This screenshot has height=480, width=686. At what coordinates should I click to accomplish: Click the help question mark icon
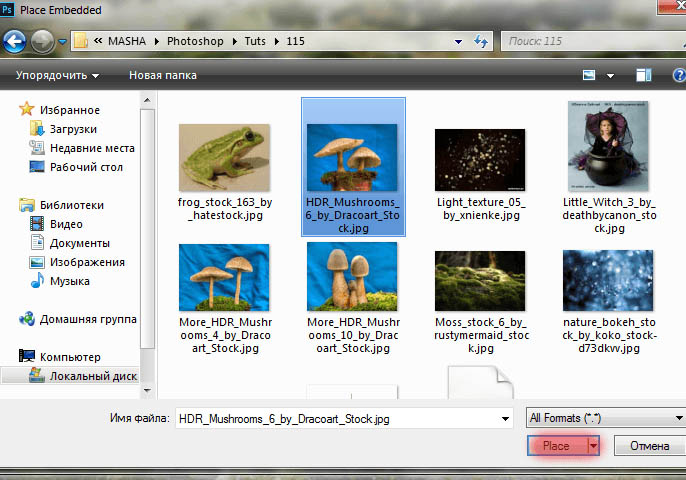pyautogui.click(x=679, y=75)
